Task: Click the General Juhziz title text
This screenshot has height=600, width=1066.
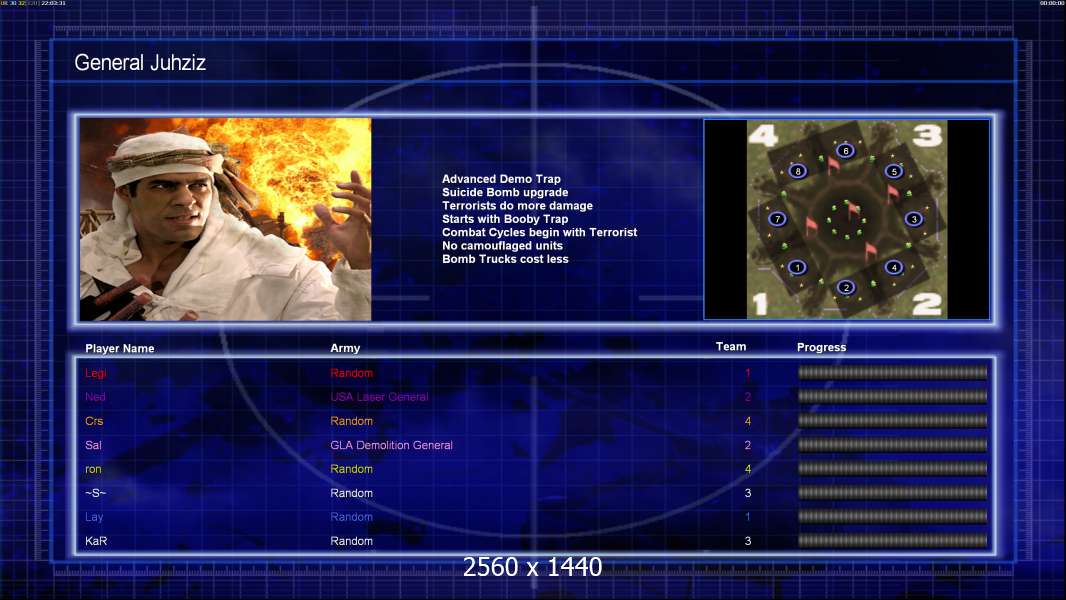Action: 140,63
